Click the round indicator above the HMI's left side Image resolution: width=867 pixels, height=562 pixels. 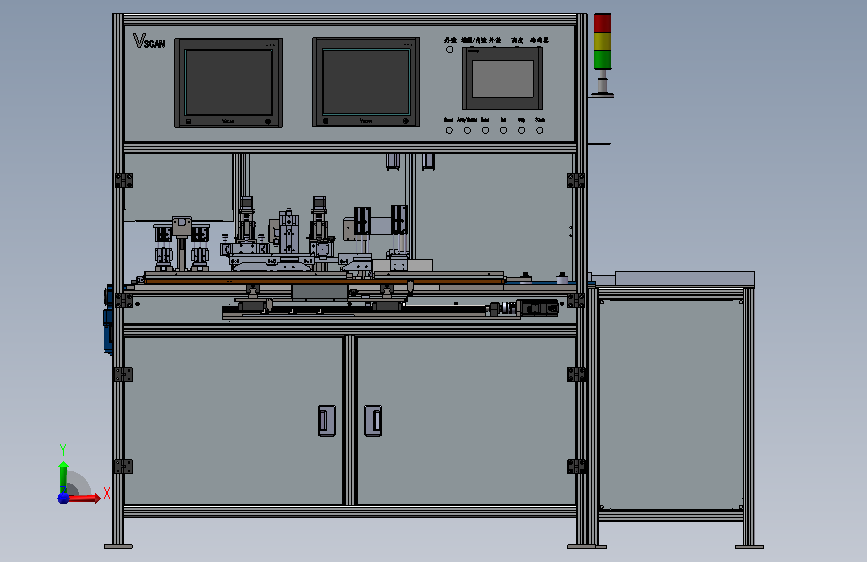[x=450, y=50]
